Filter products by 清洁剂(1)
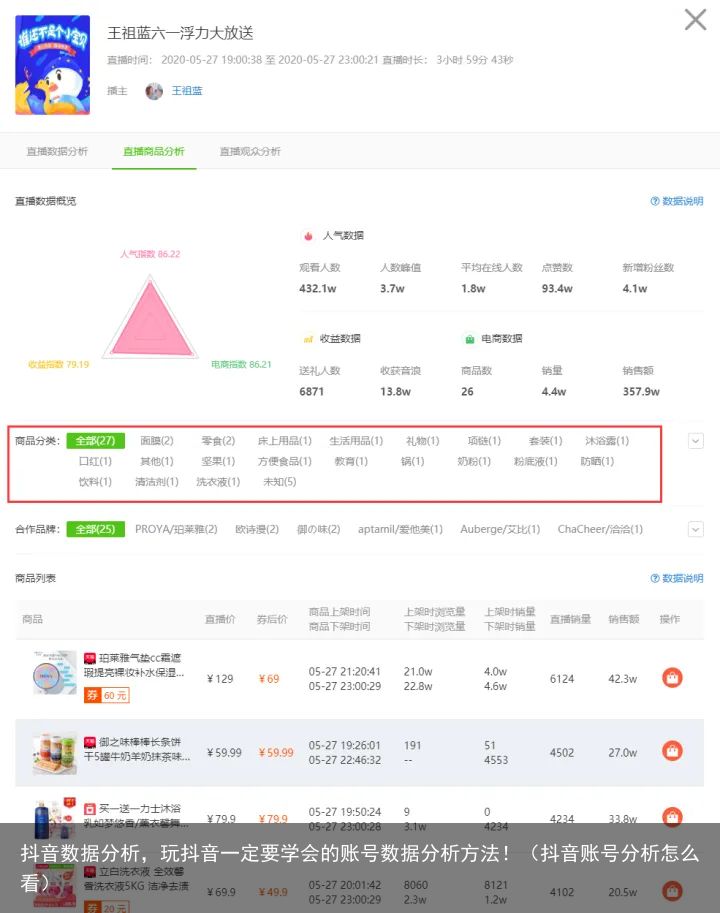 157,482
